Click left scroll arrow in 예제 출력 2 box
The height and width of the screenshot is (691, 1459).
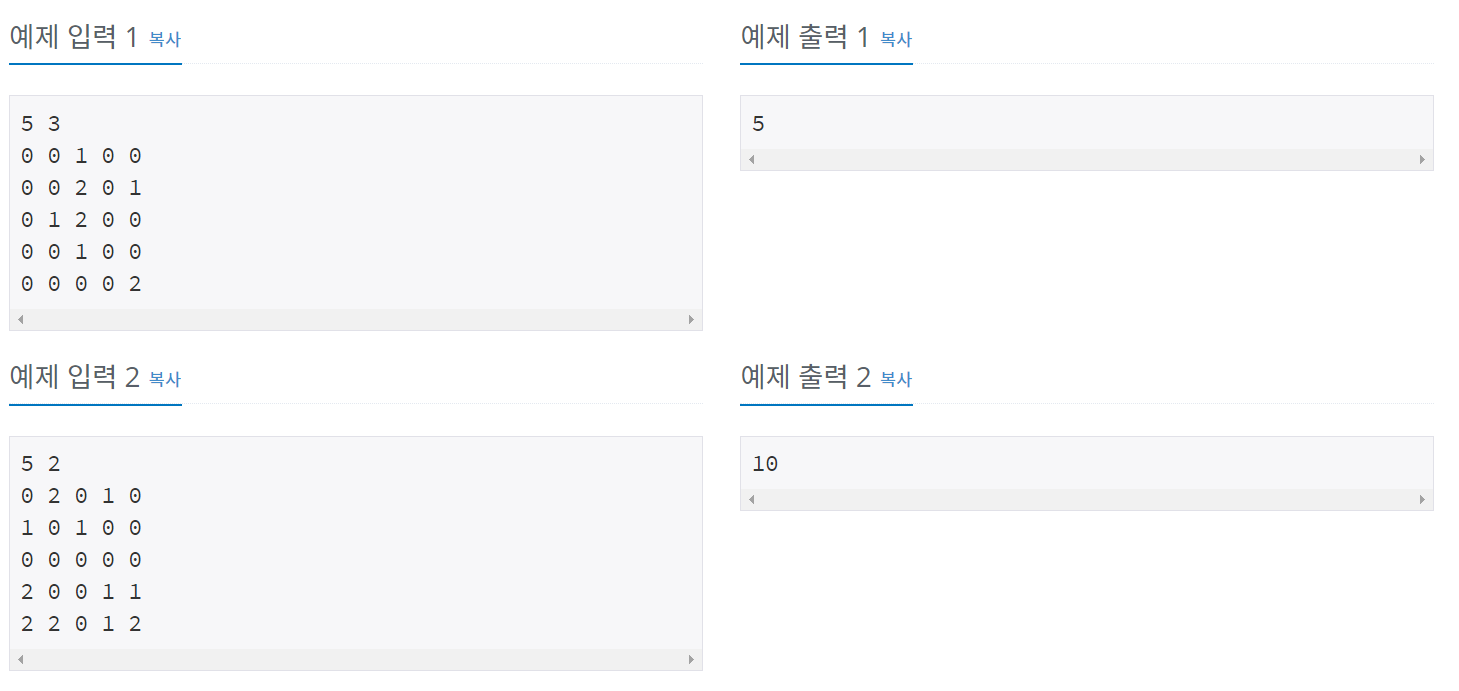(751, 500)
